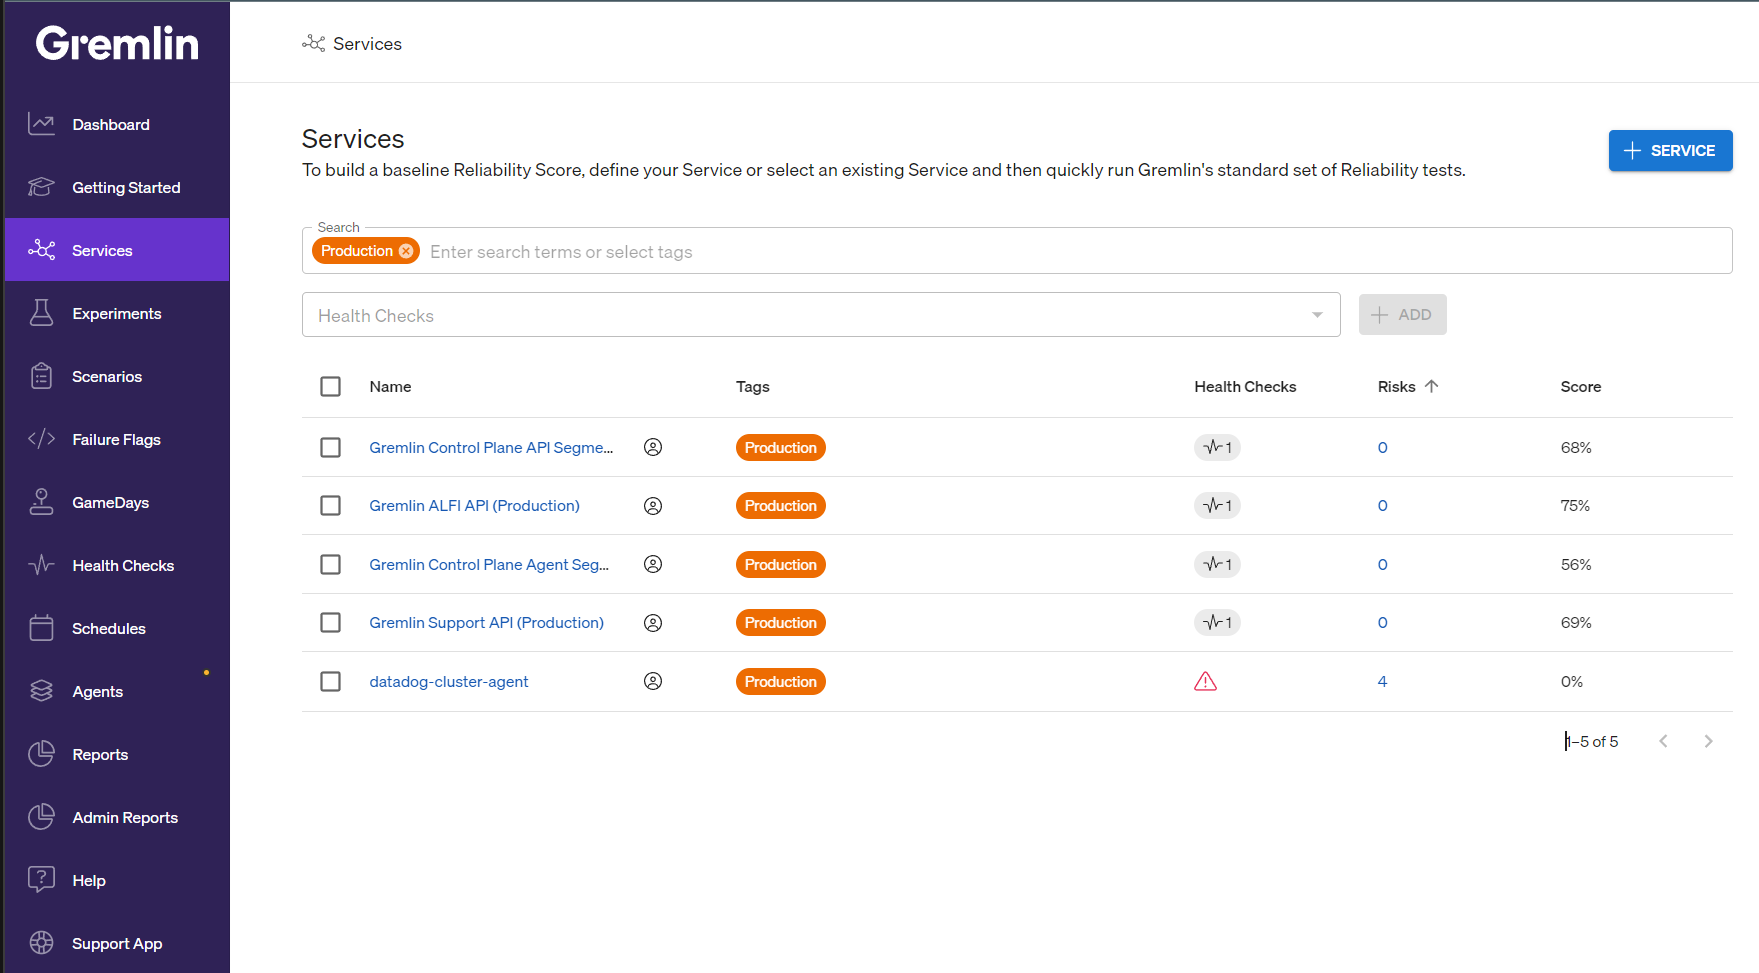Open the Gremlin ALFI API (Production) link

pos(474,506)
